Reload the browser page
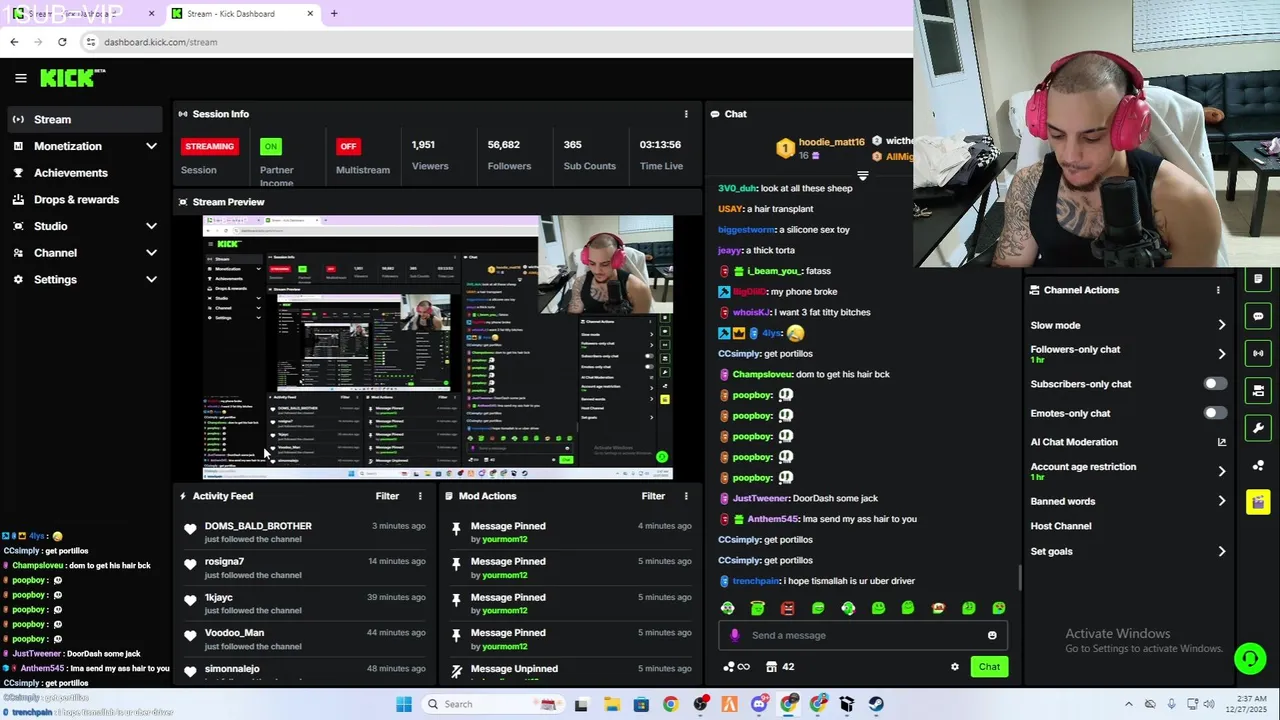1280x720 pixels. pos(62,42)
